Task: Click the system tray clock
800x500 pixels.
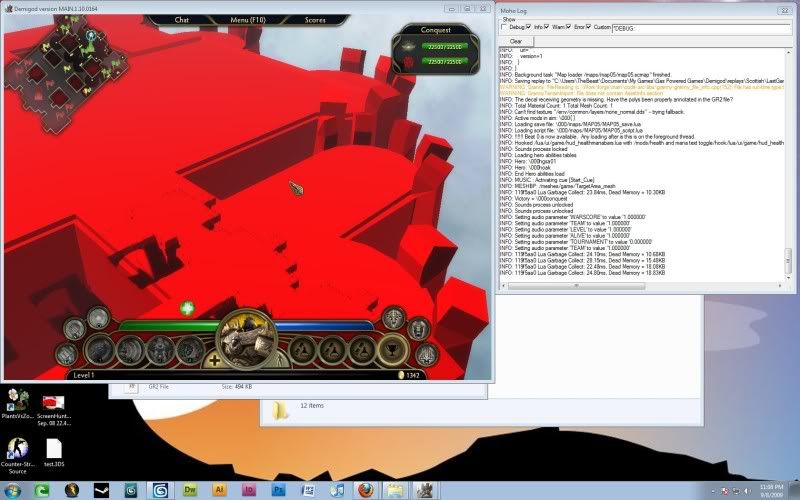Action: click(771, 491)
